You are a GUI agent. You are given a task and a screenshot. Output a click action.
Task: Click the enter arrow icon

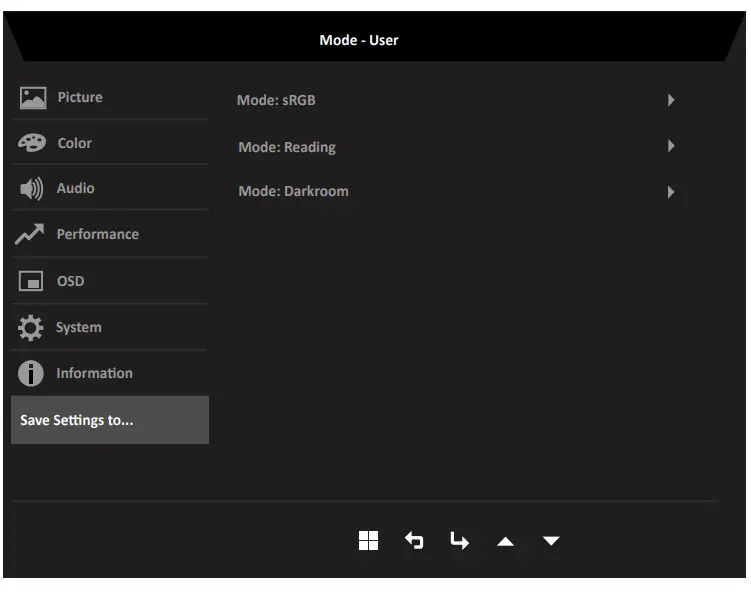459,541
